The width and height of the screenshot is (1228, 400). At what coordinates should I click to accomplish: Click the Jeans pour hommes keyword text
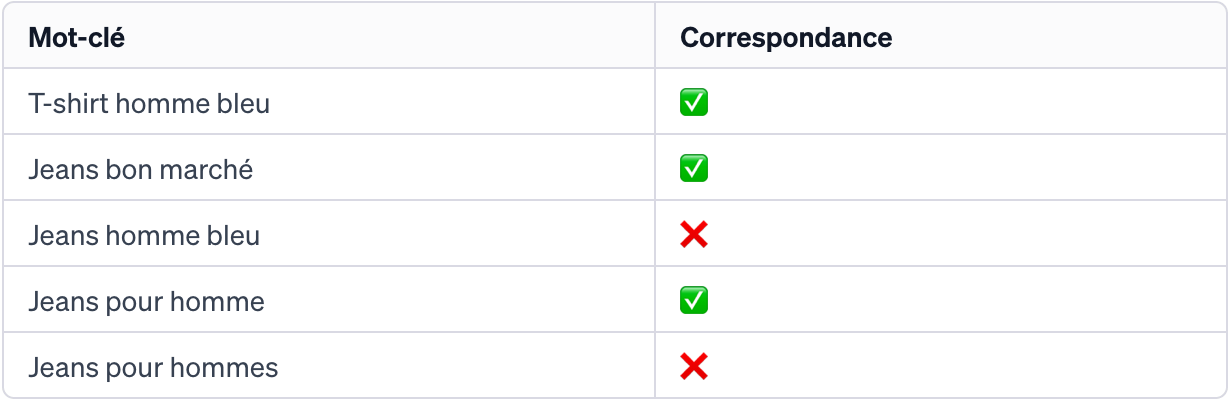point(153,367)
